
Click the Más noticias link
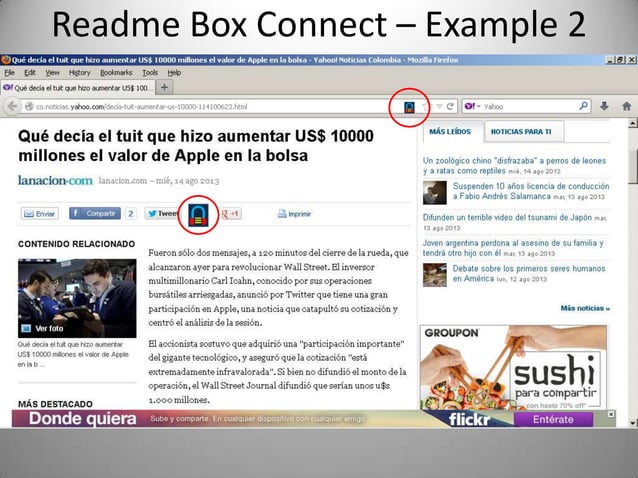585,308
